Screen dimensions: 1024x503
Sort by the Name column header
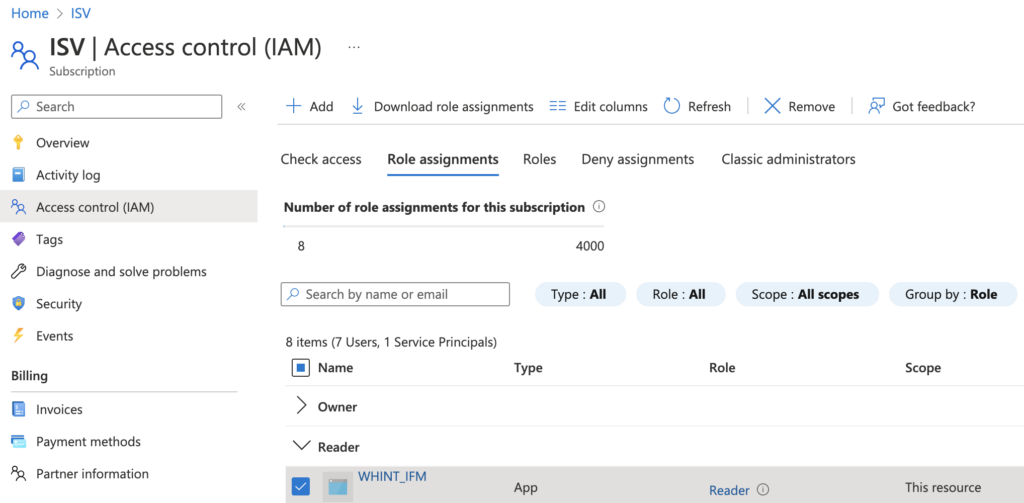pos(335,368)
